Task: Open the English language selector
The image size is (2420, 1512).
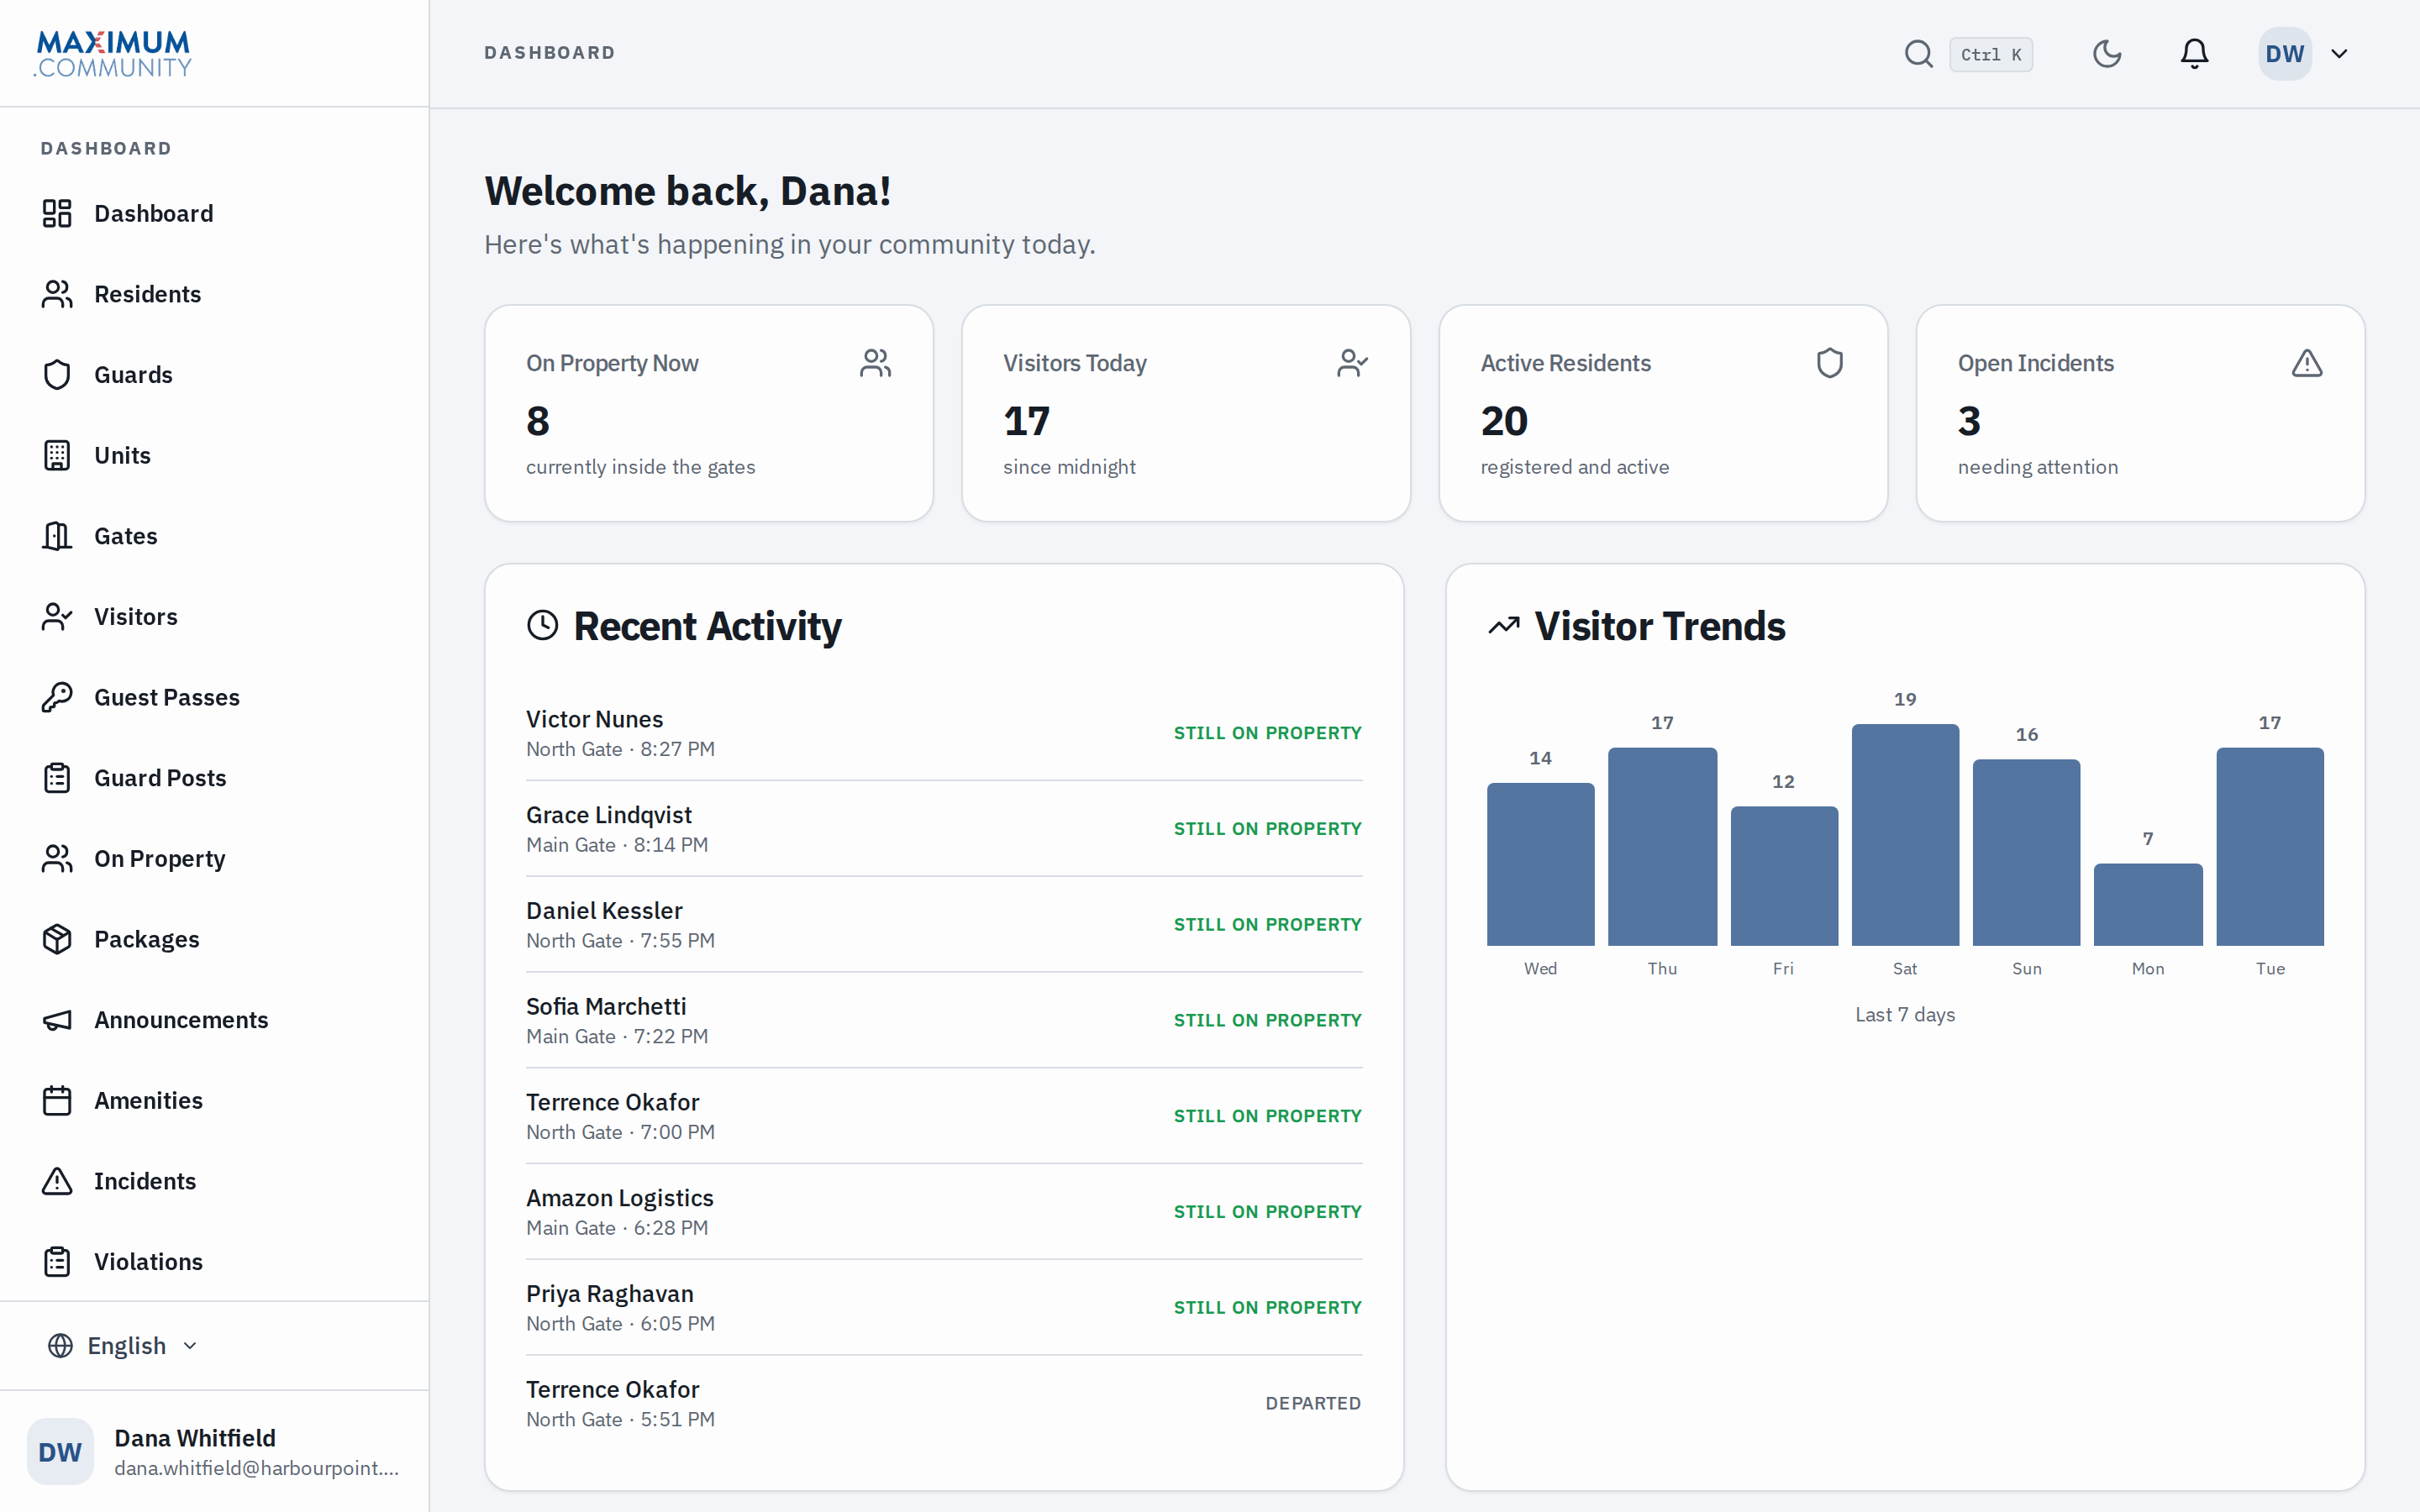Action: (123, 1346)
